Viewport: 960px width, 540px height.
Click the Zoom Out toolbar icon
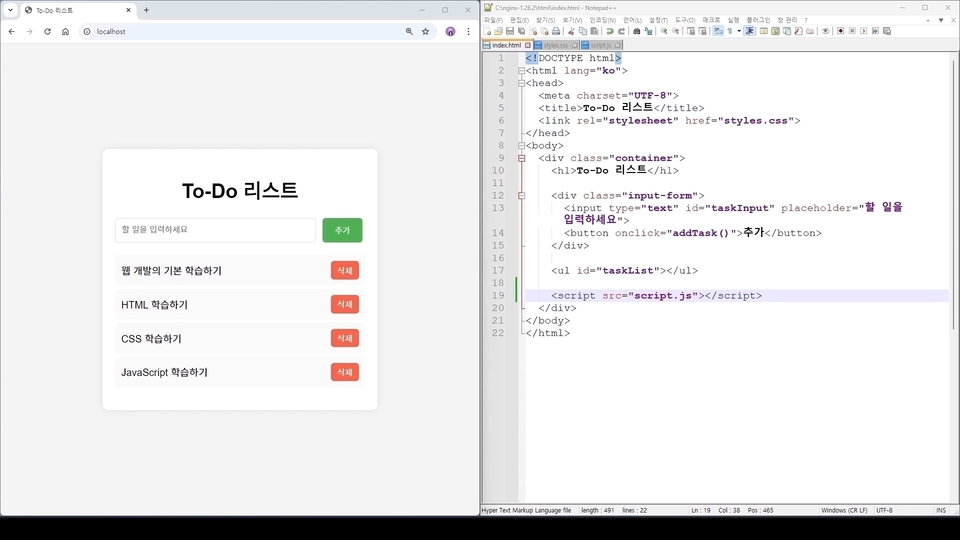[x=675, y=31]
